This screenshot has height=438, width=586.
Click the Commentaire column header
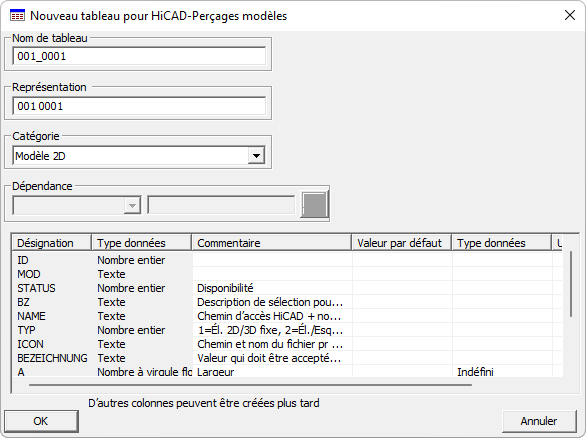272,243
